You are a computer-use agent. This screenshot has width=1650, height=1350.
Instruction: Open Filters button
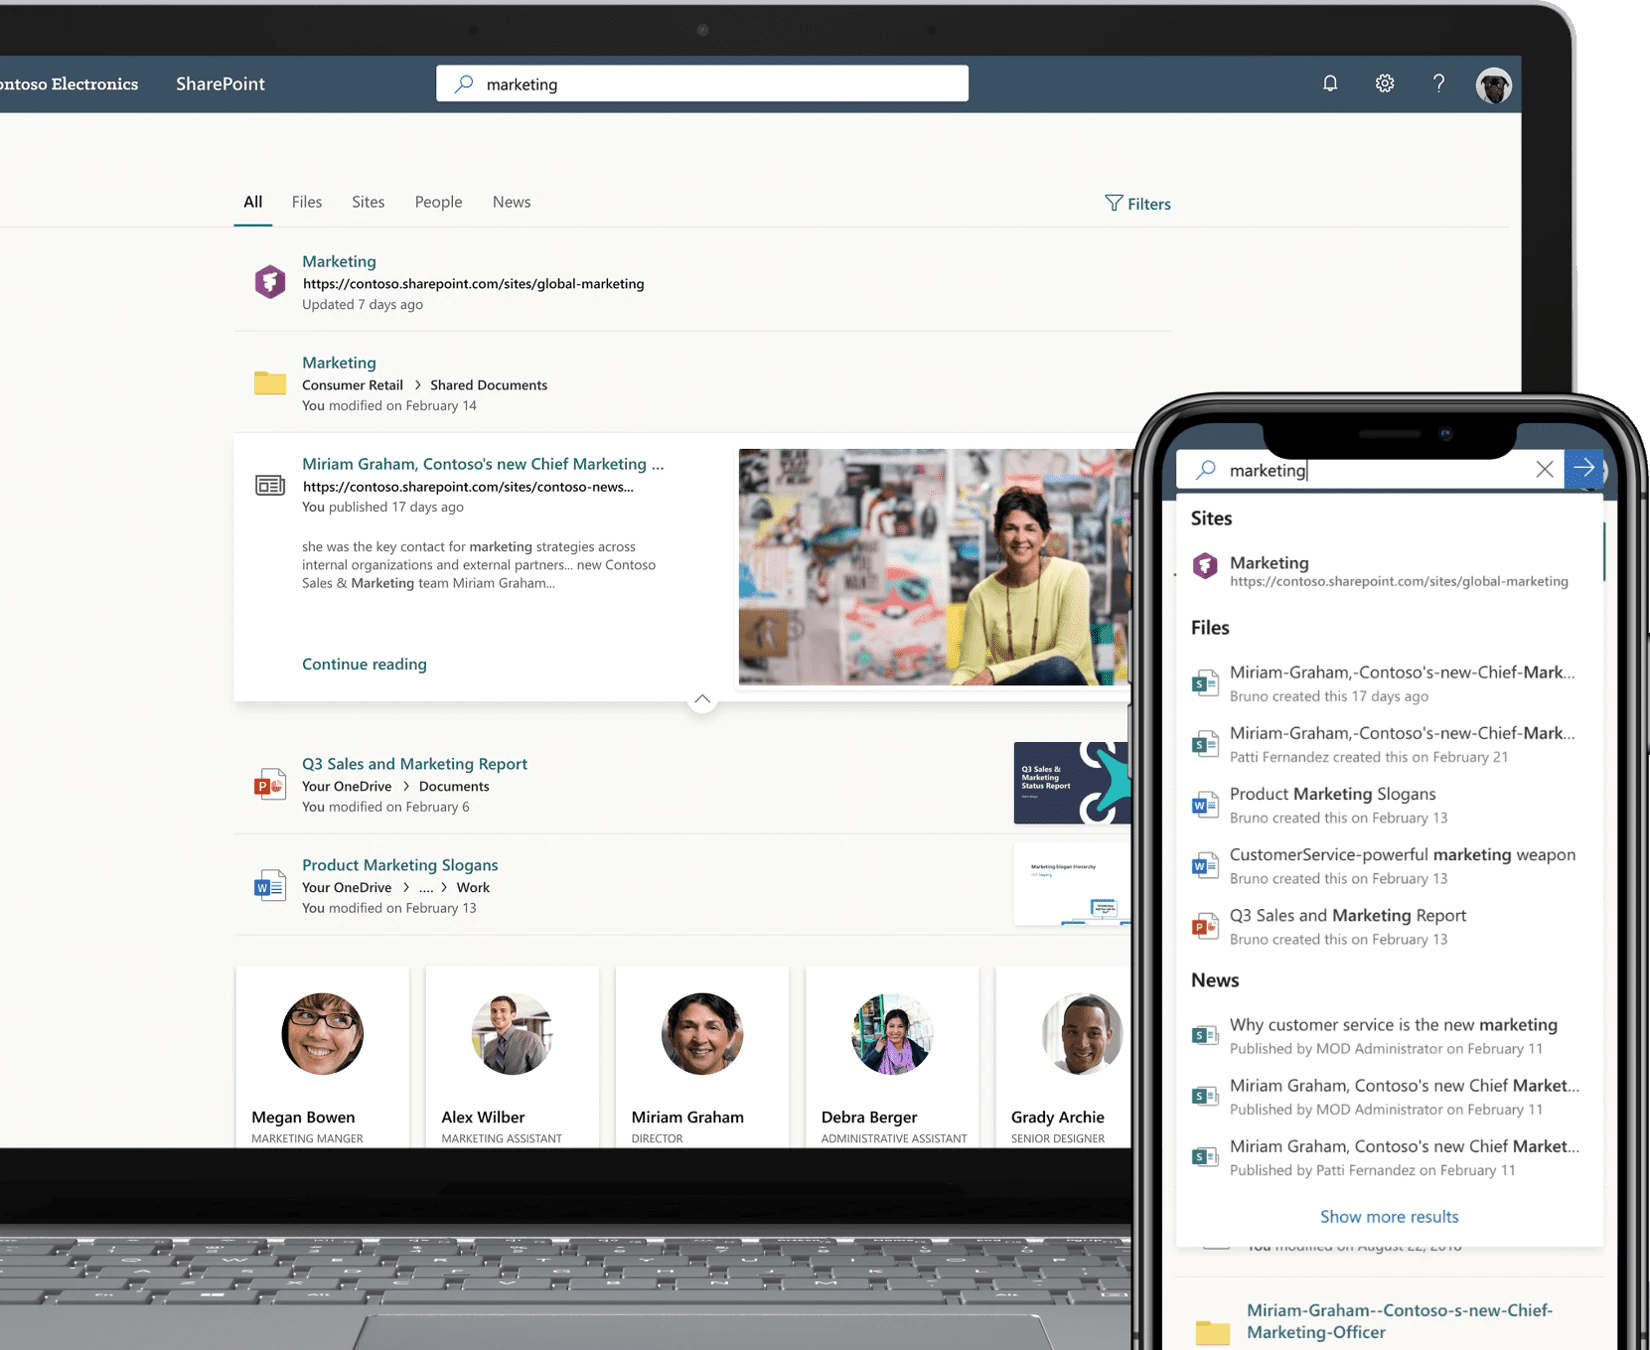point(1138,203)
